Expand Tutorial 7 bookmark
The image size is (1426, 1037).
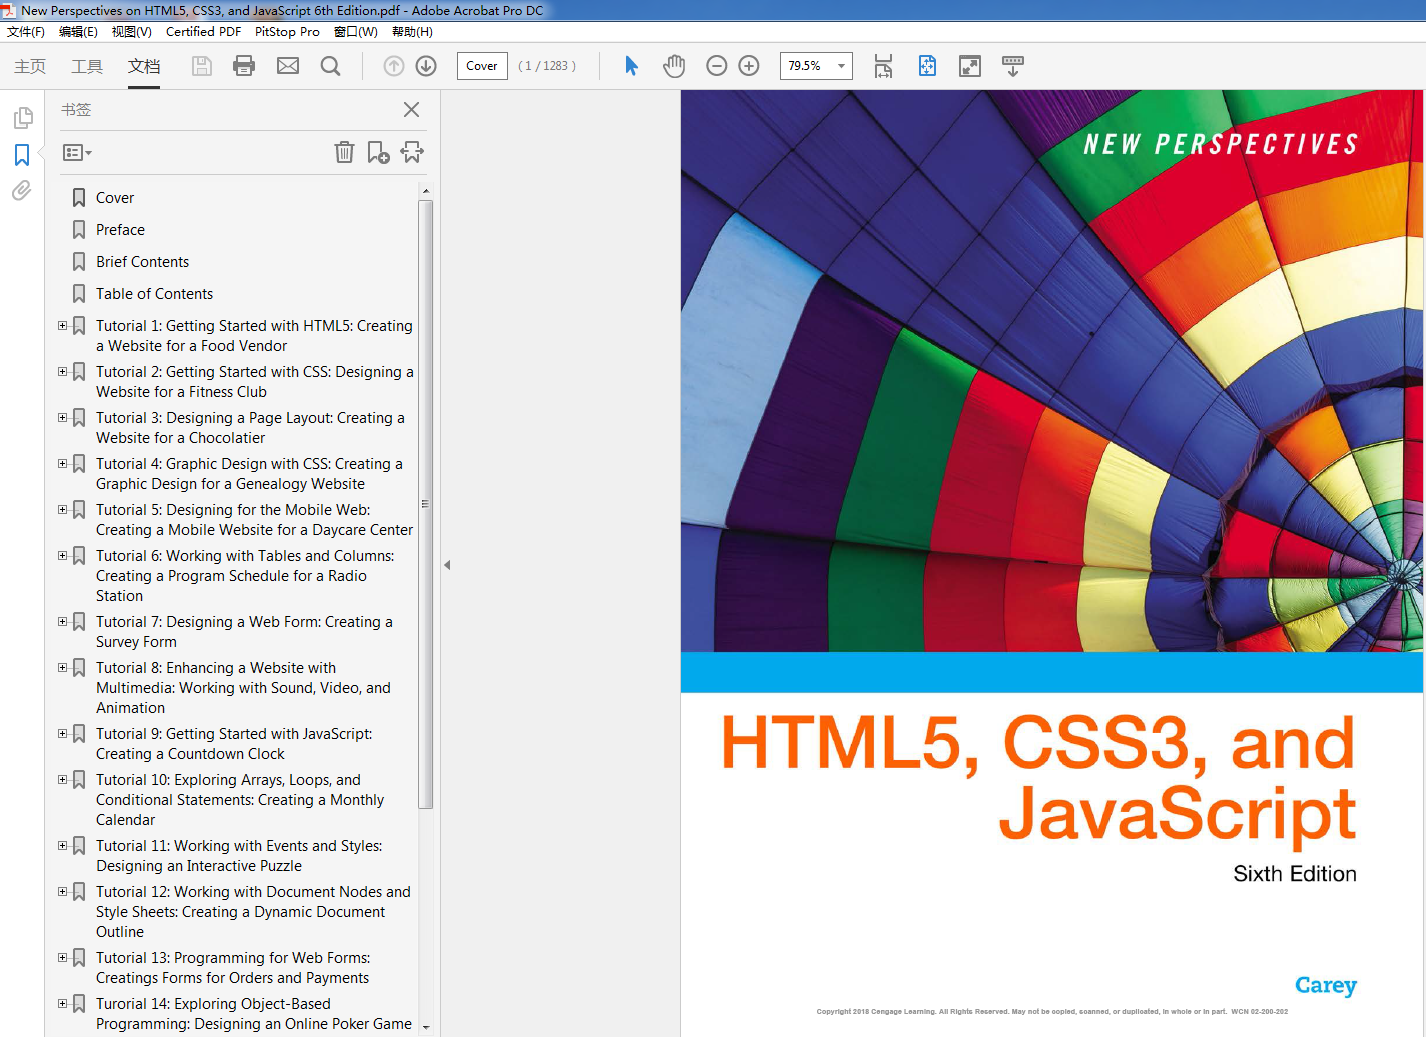click(x=63, y=622)
